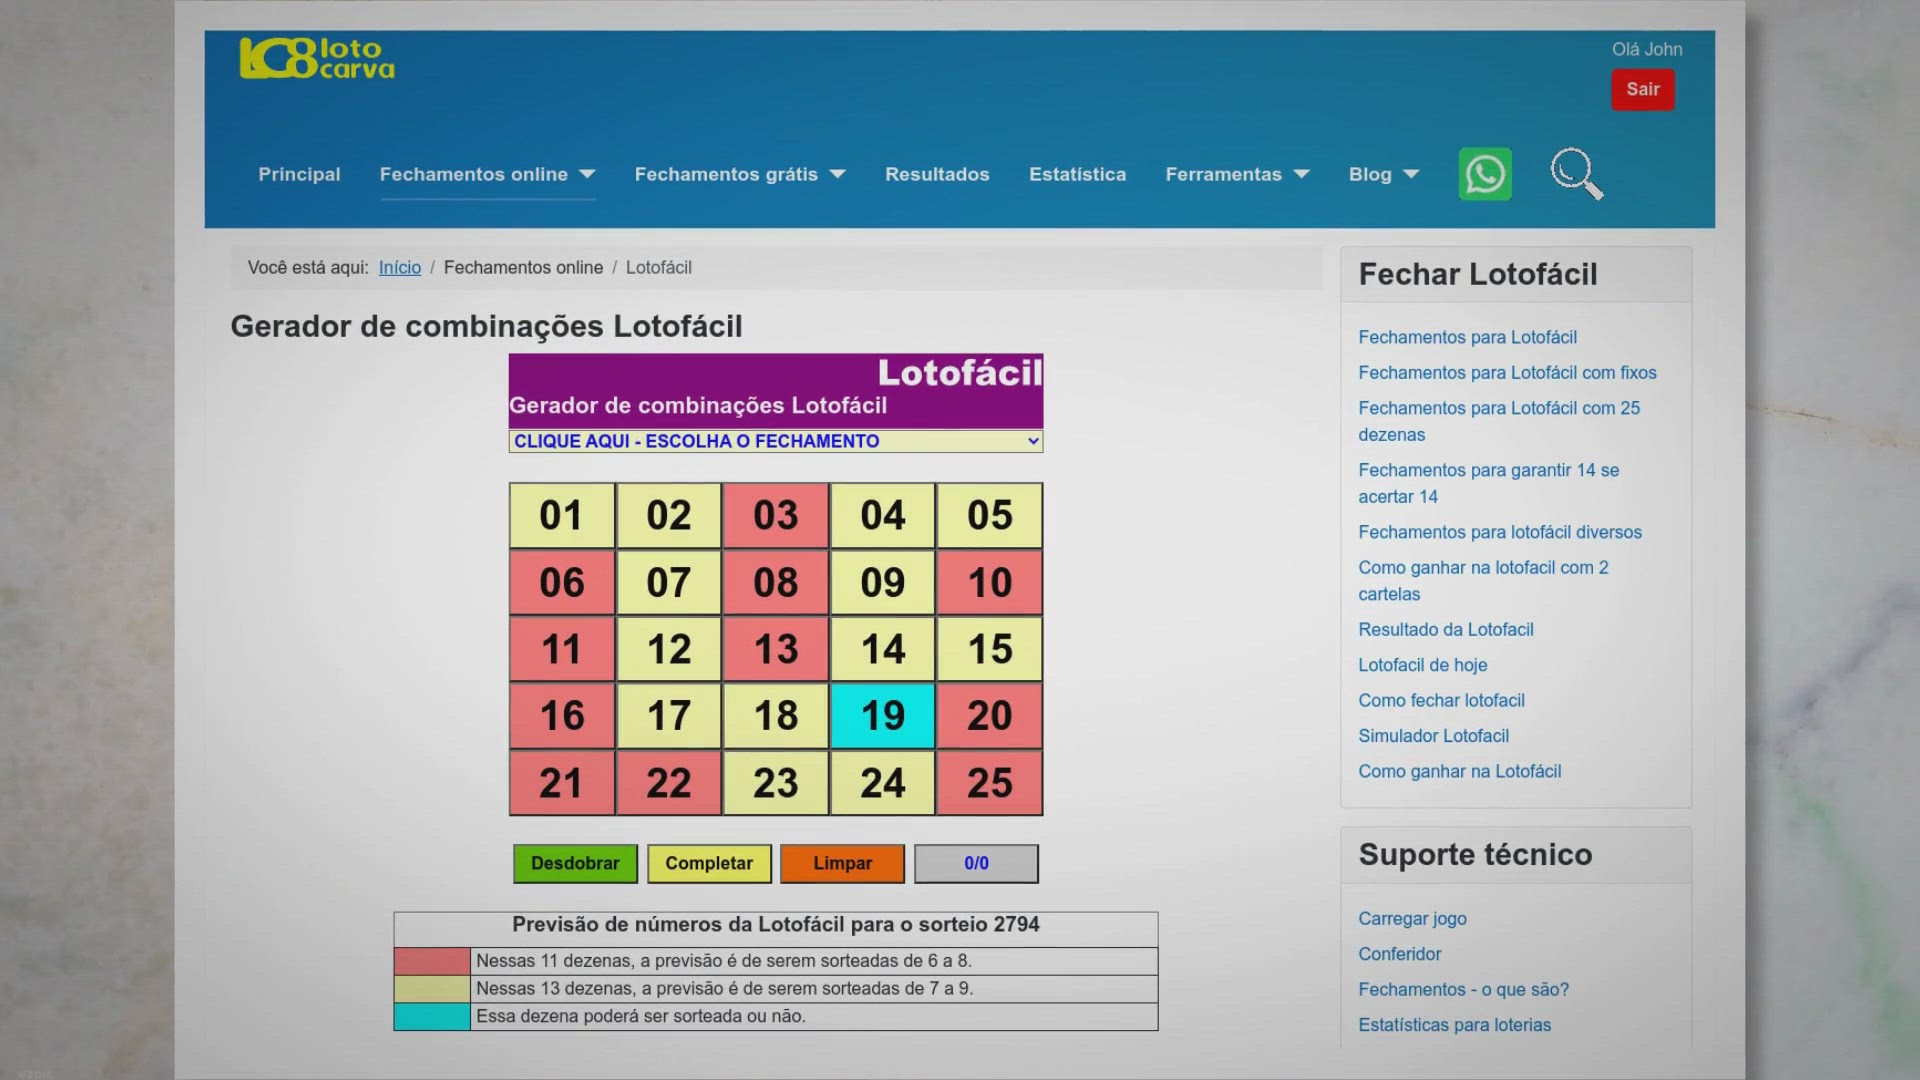The height and width of the screenshot is (1080, 1920).
Task: Click the magnifying glass search icon
Action: pos(1576,174)
